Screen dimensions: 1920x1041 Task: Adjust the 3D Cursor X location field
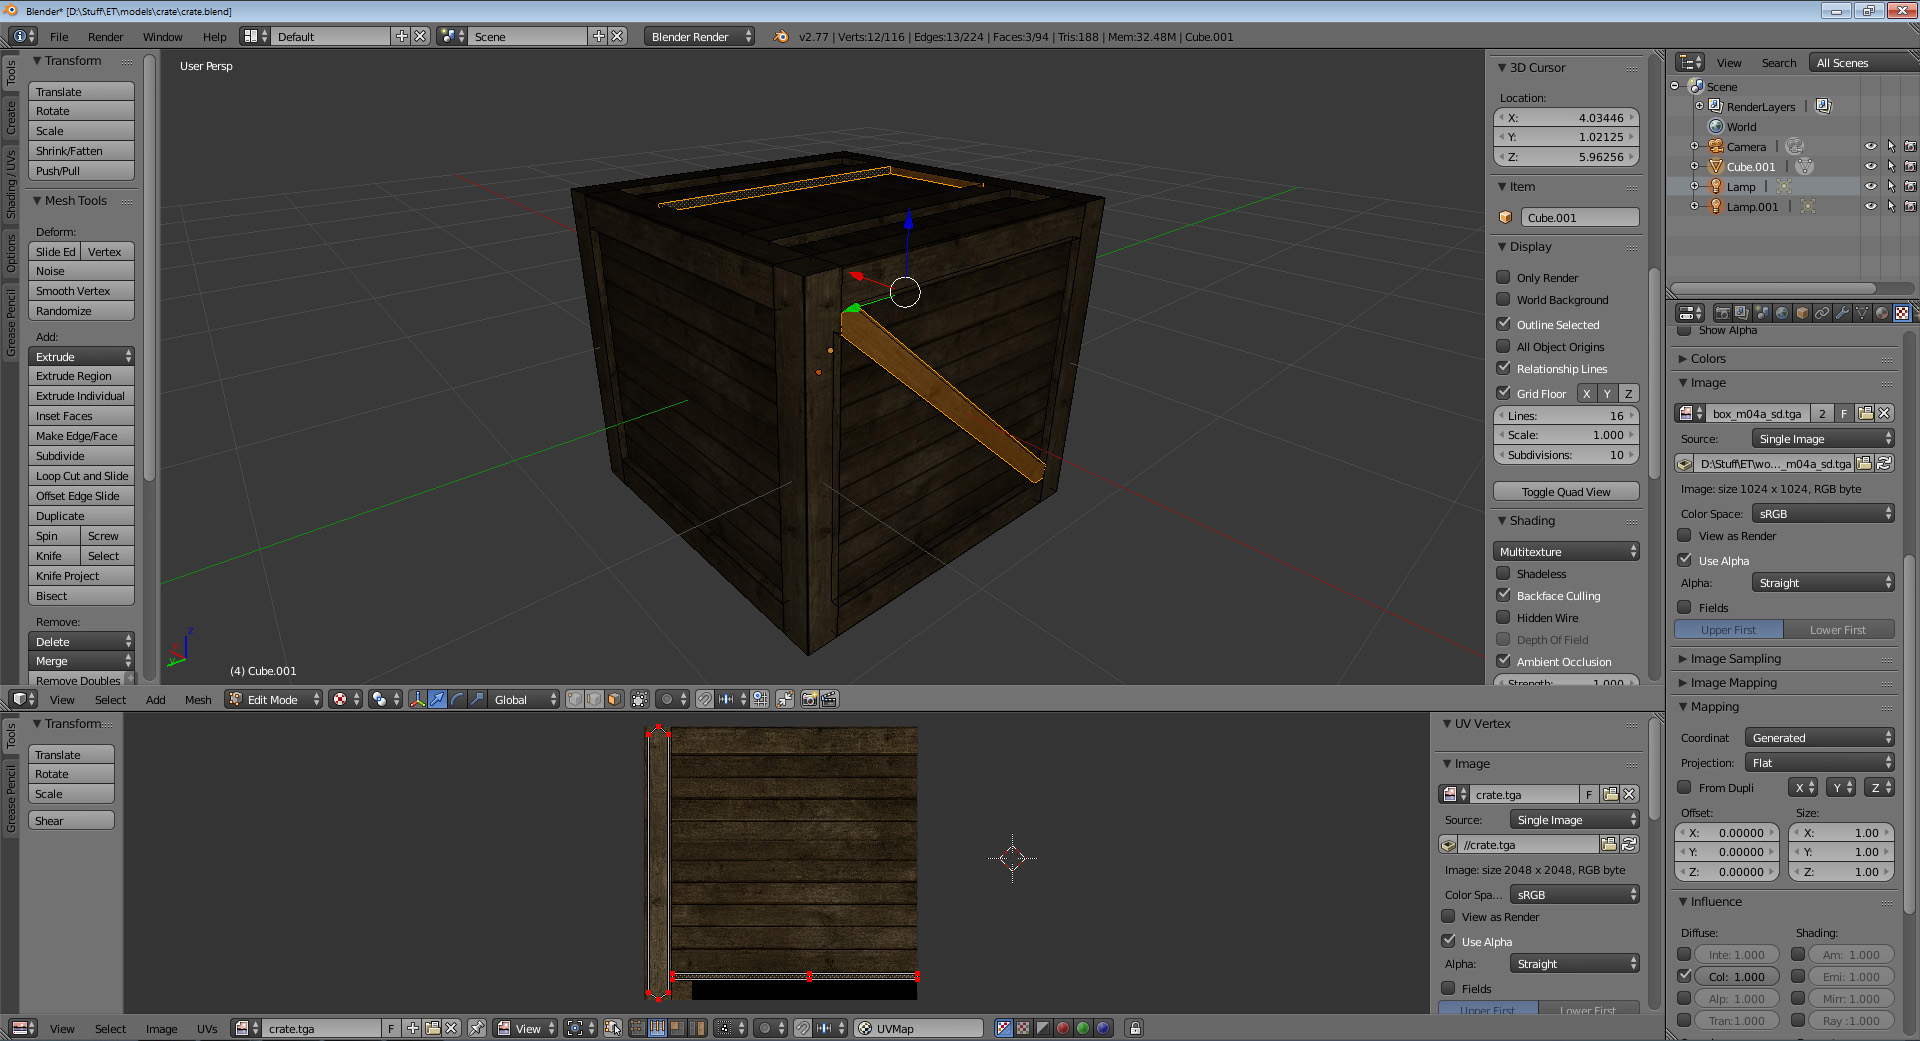[1566, 117]
